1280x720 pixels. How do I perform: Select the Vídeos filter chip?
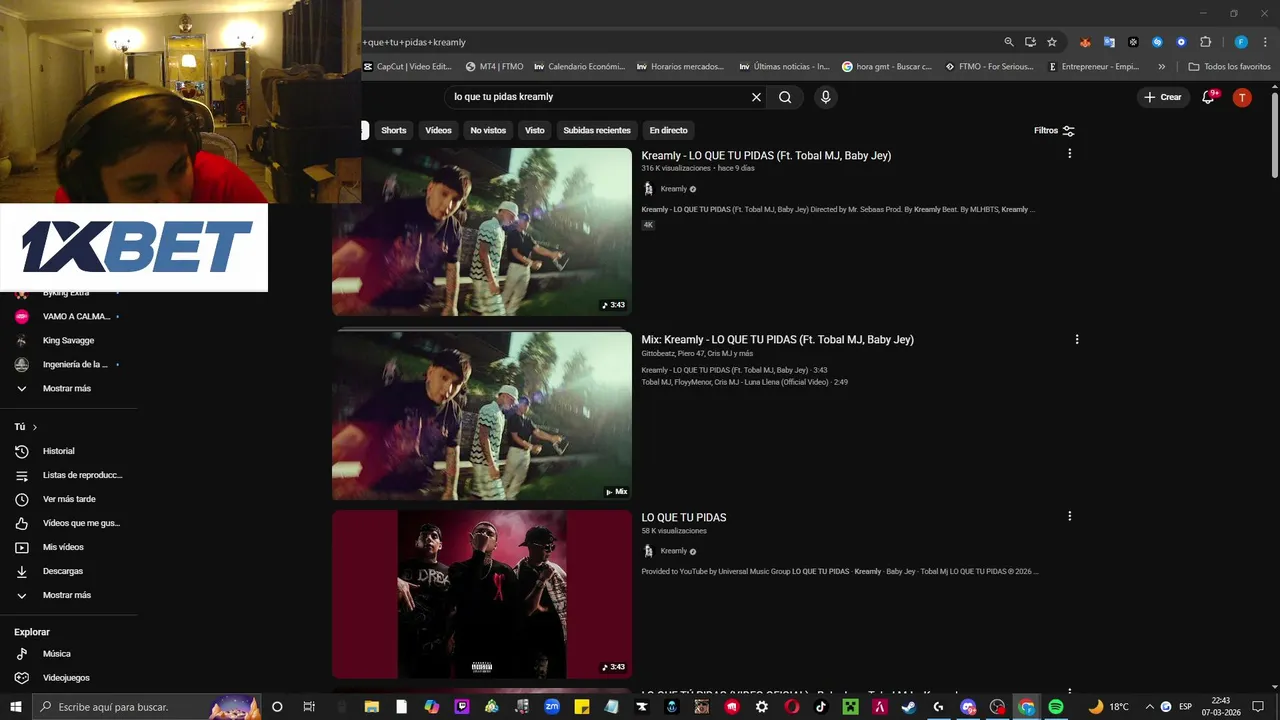(438, 130)
